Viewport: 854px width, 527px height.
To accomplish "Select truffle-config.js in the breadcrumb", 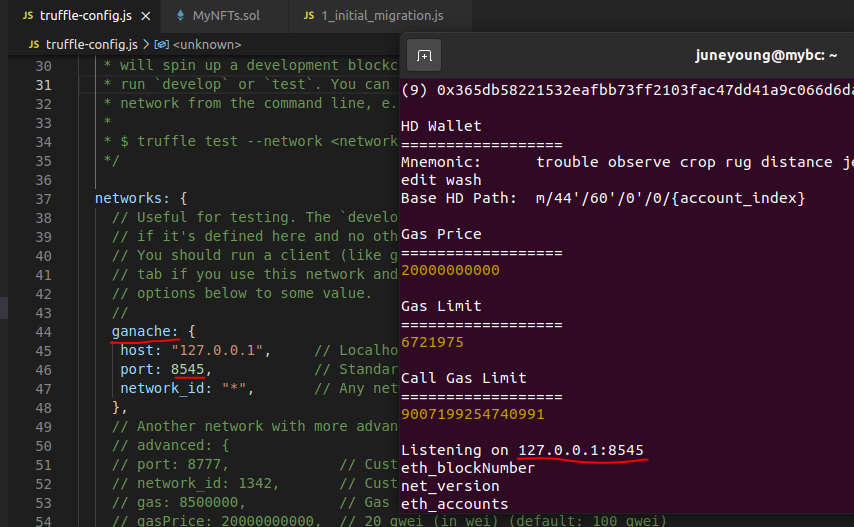I will click(x=92, y=45).
